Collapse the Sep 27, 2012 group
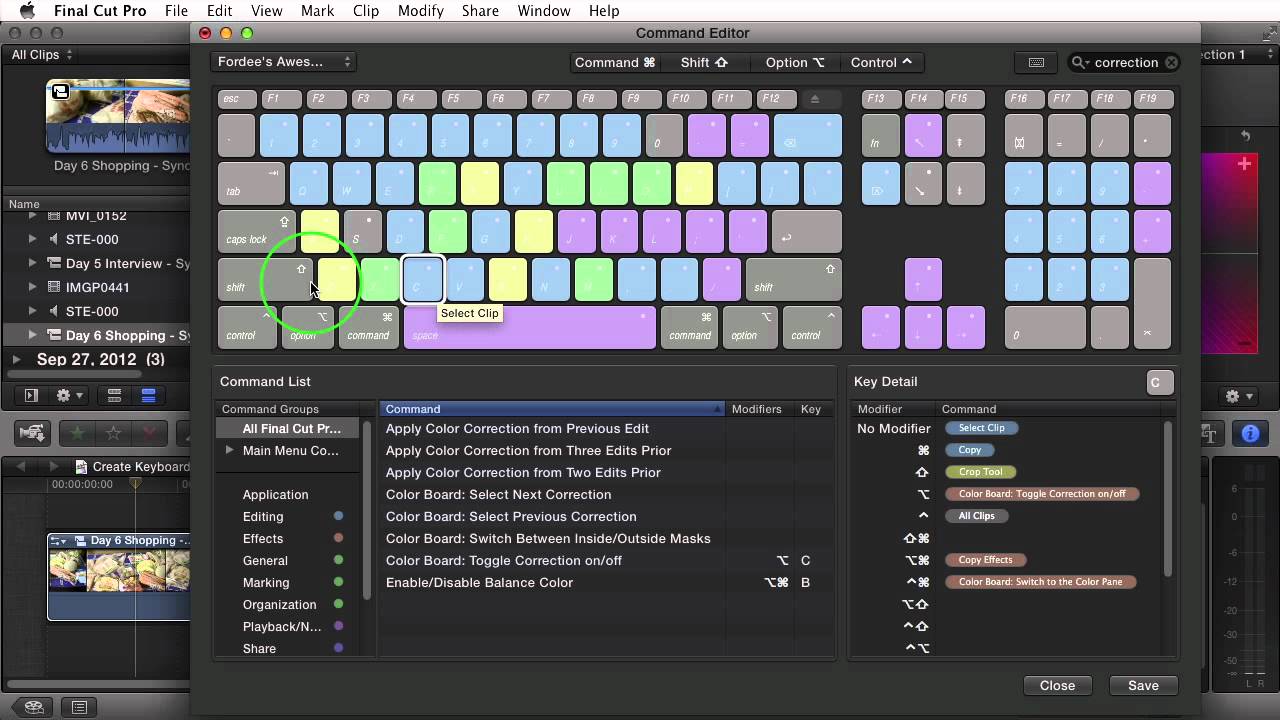 16,359
